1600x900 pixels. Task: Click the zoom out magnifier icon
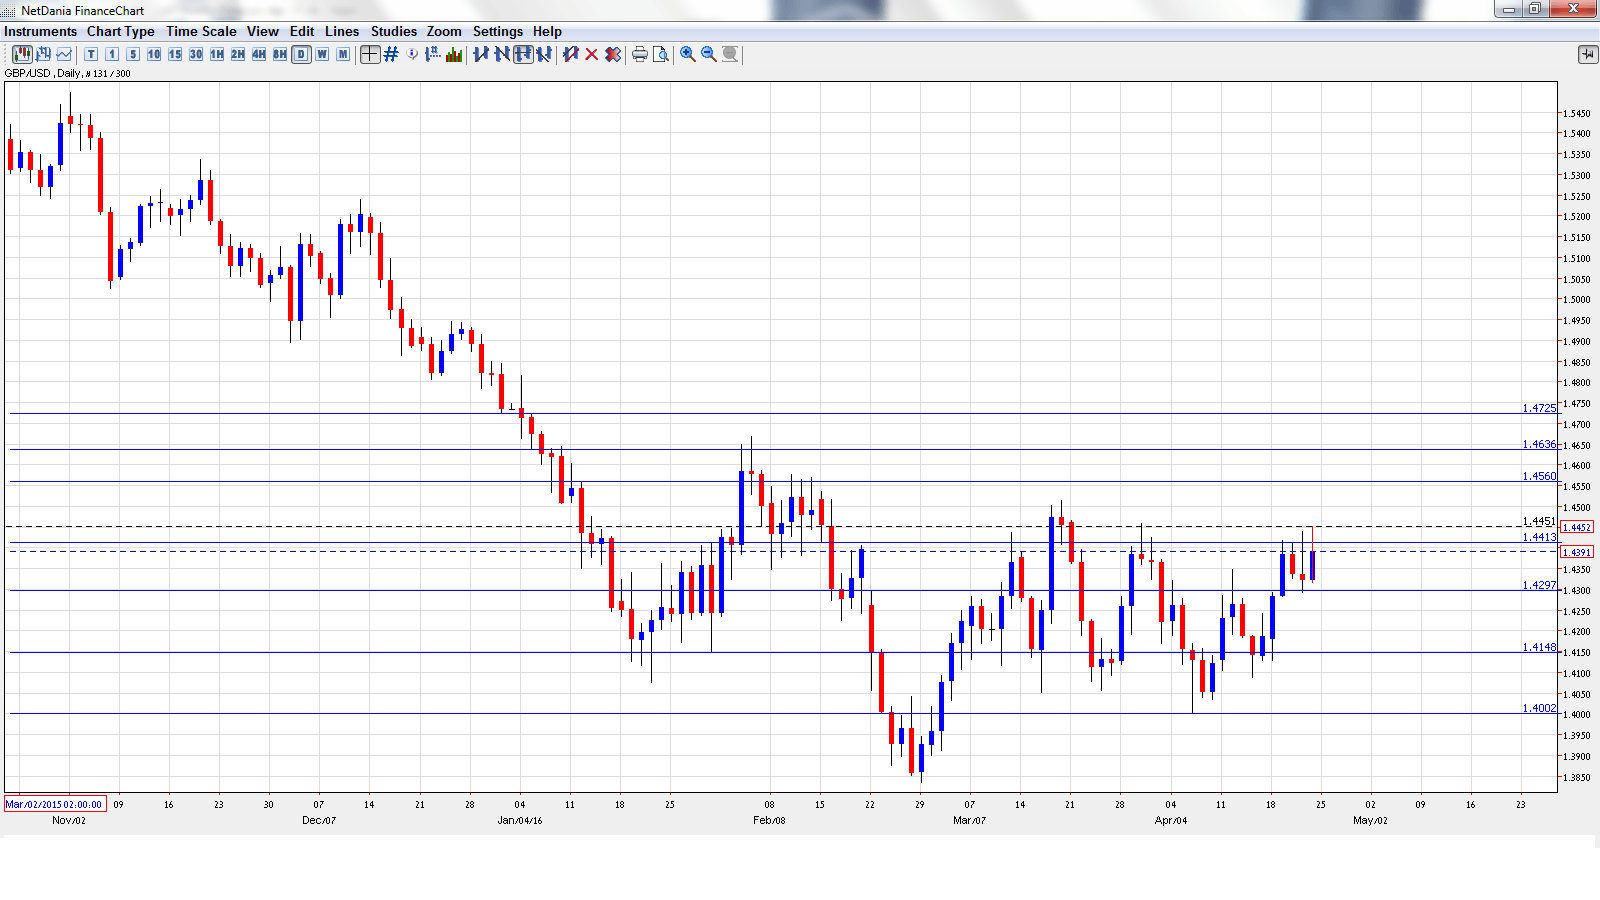(709, 54)
